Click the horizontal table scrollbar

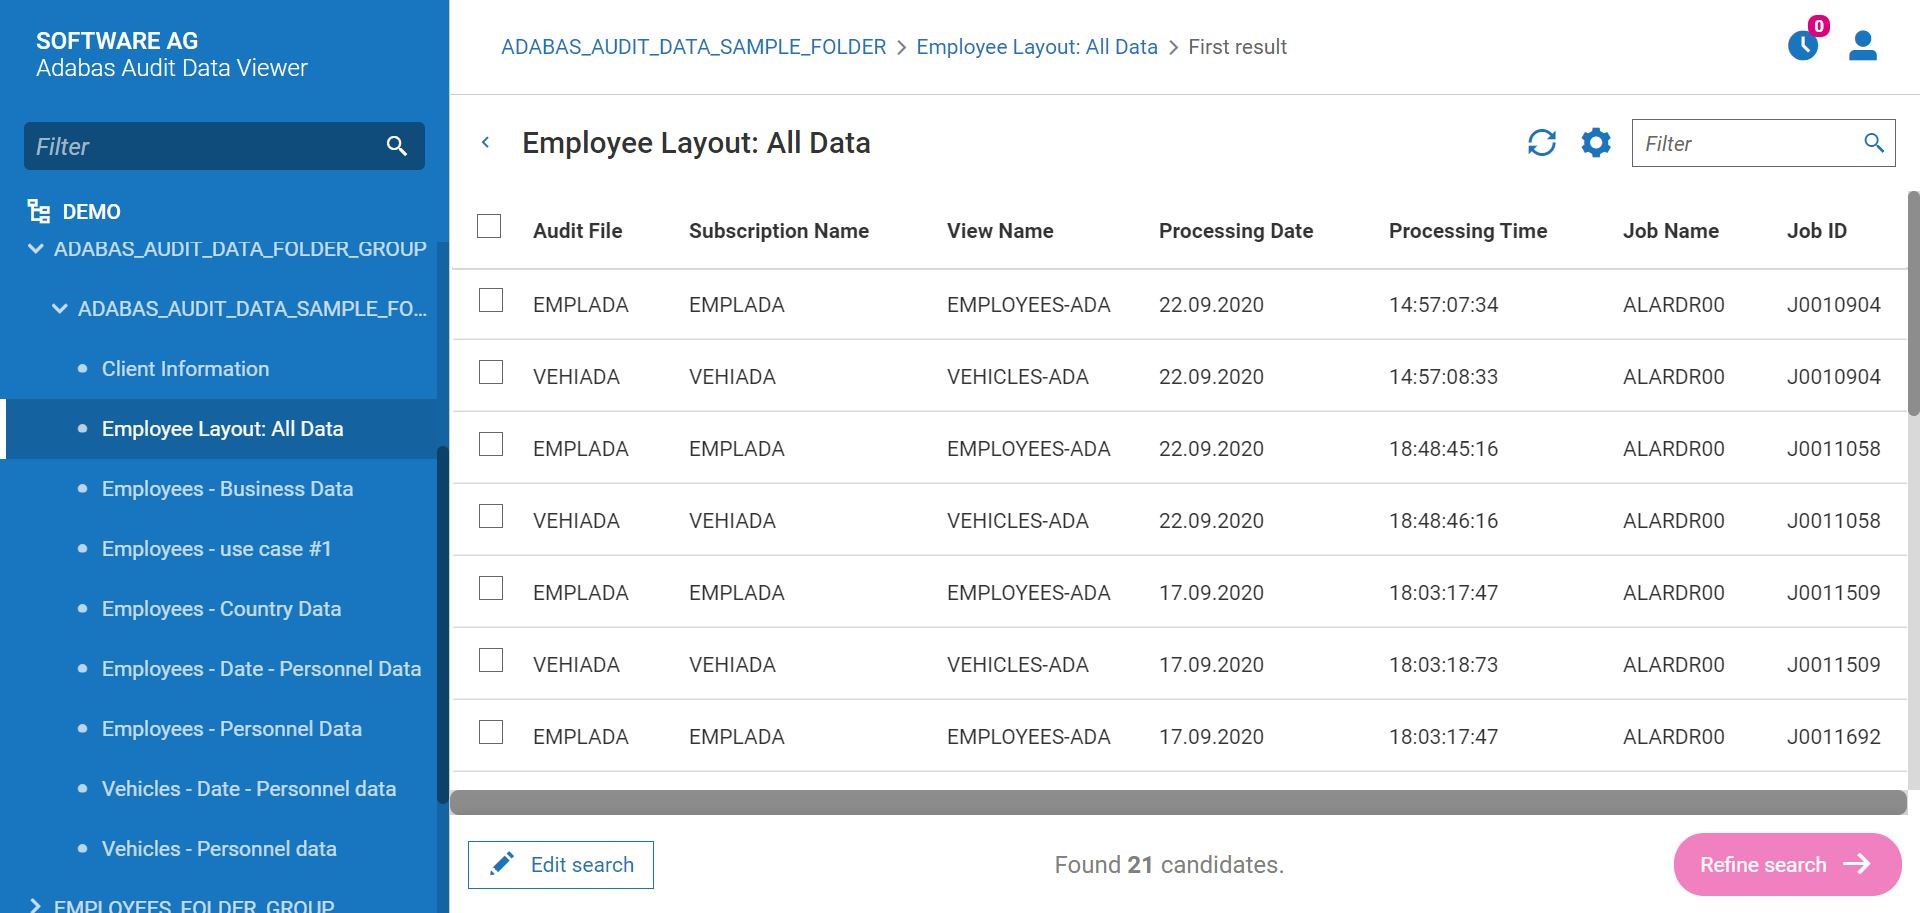pyautogui.click(x=1178, y=802)
